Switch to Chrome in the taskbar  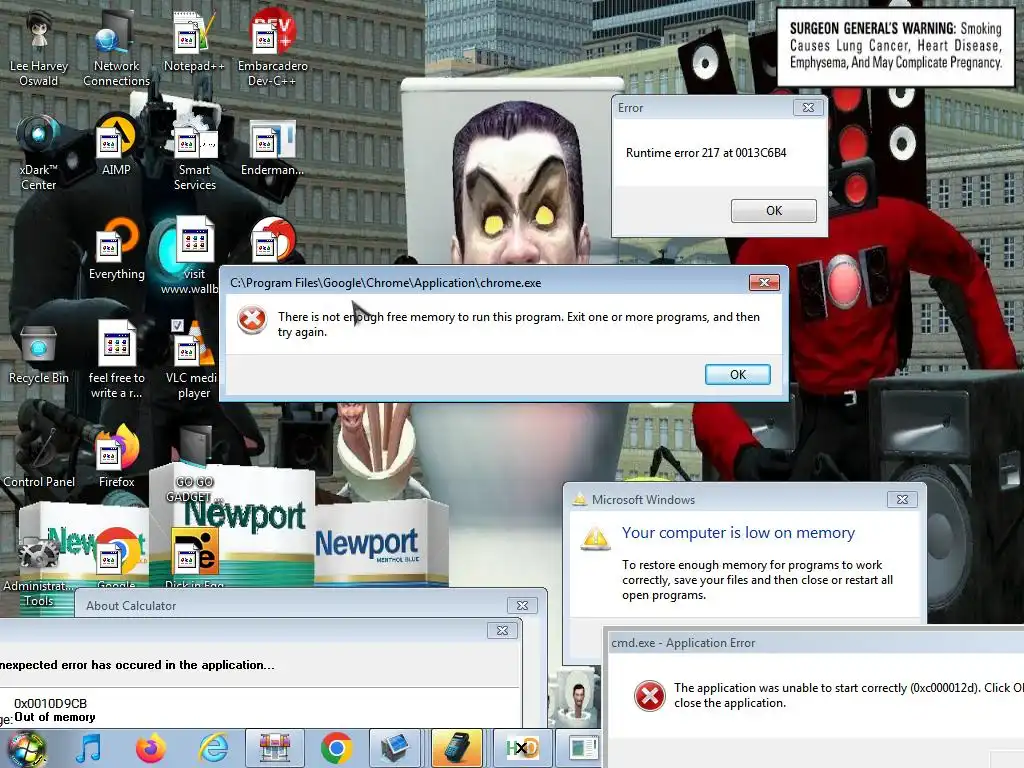(337, 748)
